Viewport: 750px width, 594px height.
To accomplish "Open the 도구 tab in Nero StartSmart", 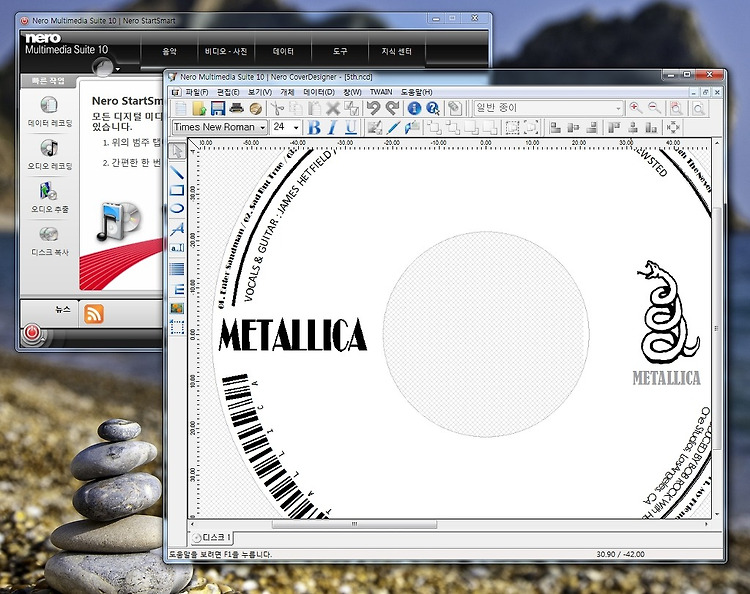I will click(x=340, y=51).
